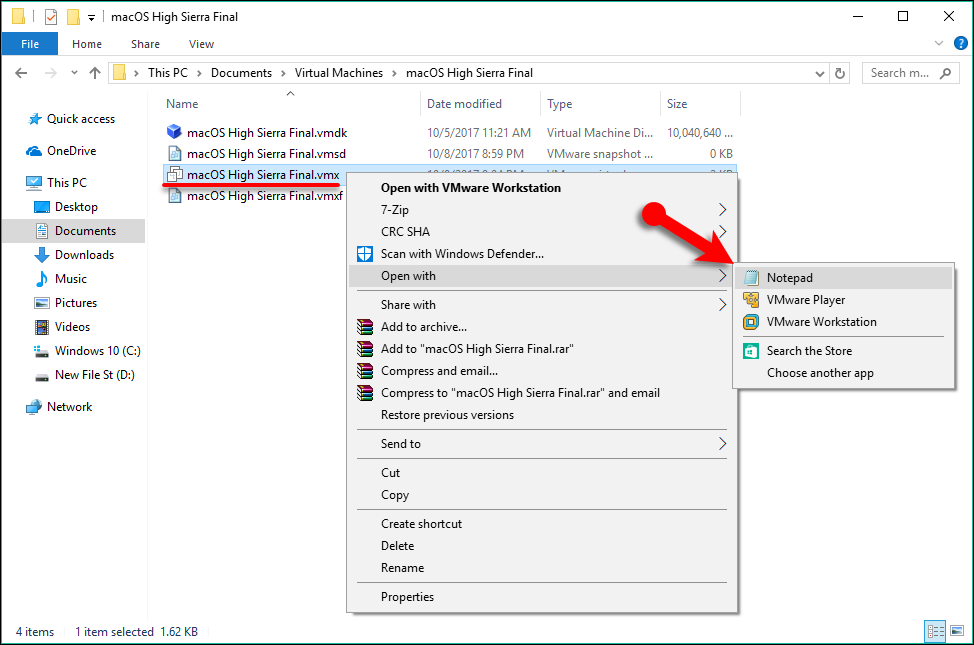Click the search magnifier icon

[x=945, y=73]
